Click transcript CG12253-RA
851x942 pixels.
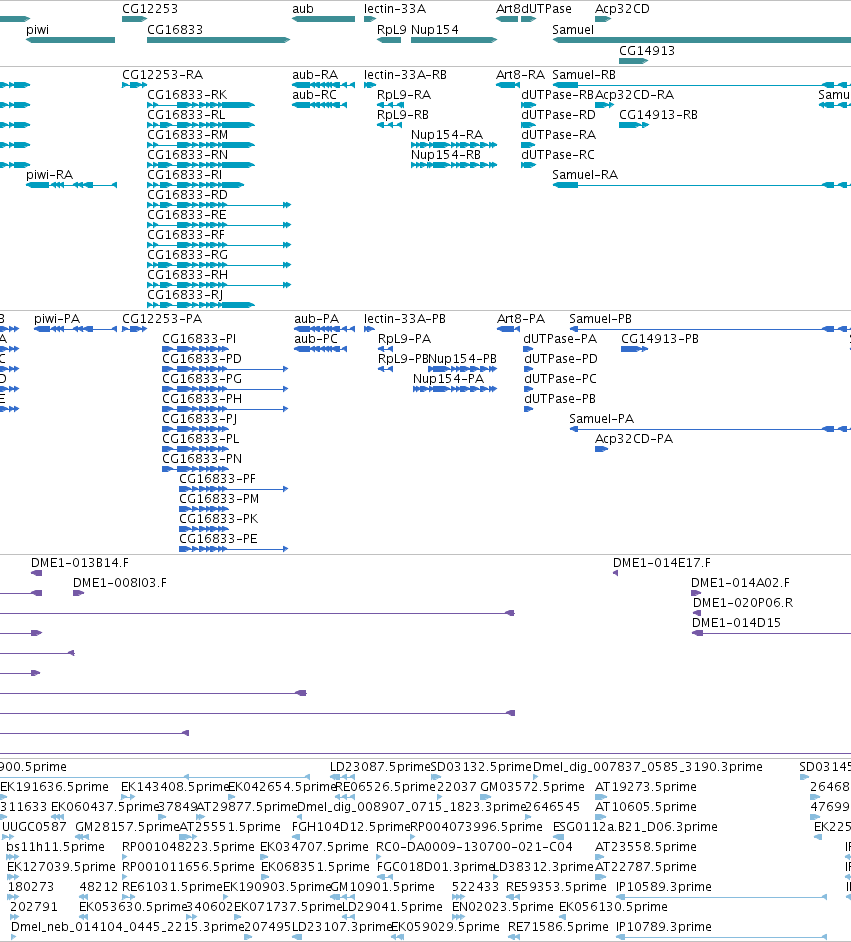[x=162, y=75]
